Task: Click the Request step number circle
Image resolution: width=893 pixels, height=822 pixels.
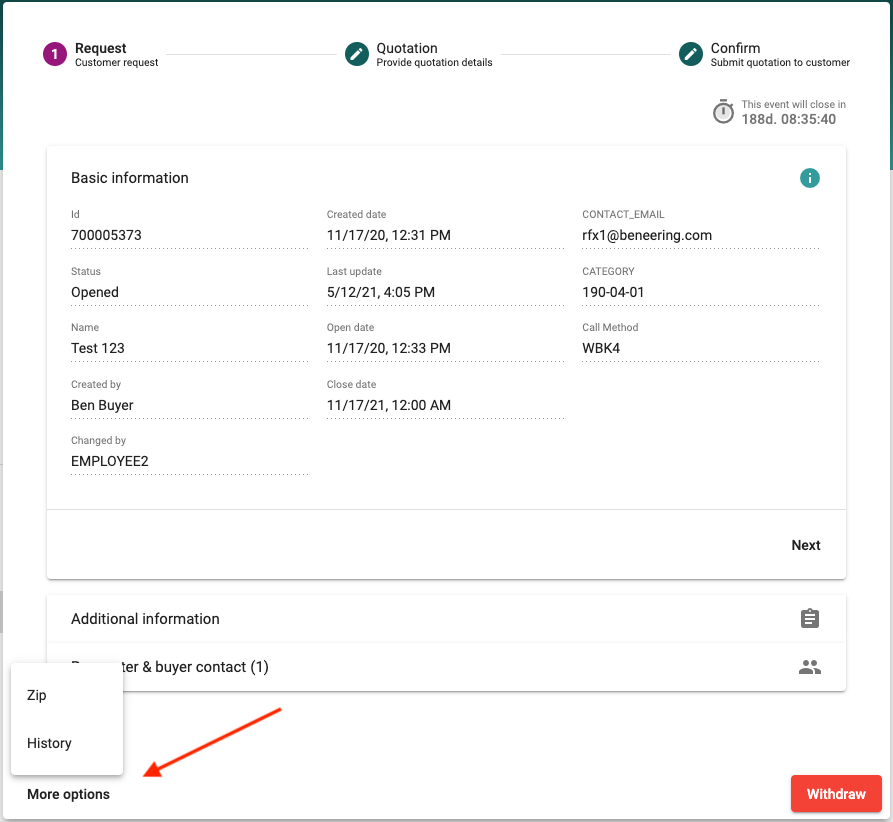Action: click(55, 54)
